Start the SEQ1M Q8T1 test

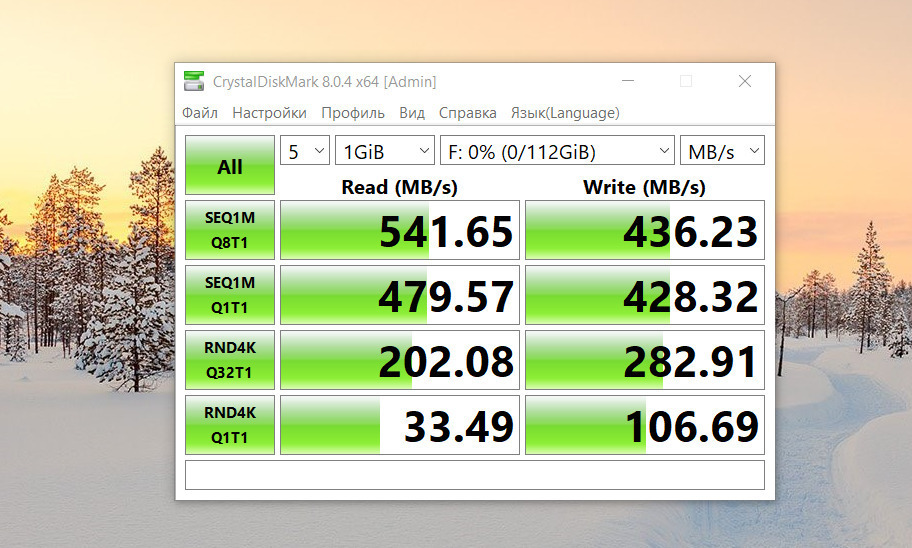point(230,230)
